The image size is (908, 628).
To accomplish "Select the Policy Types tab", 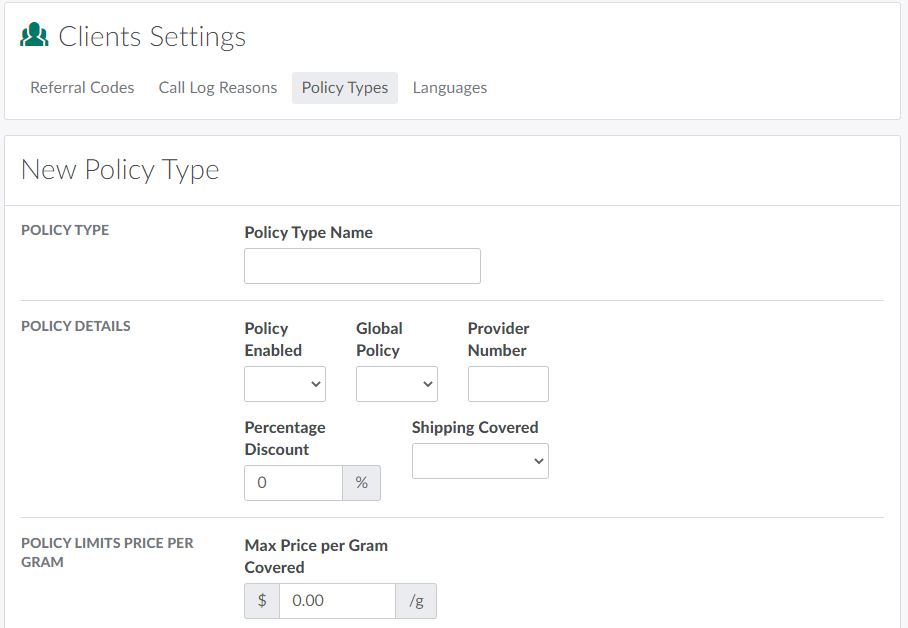I will (x=344, y=88).
